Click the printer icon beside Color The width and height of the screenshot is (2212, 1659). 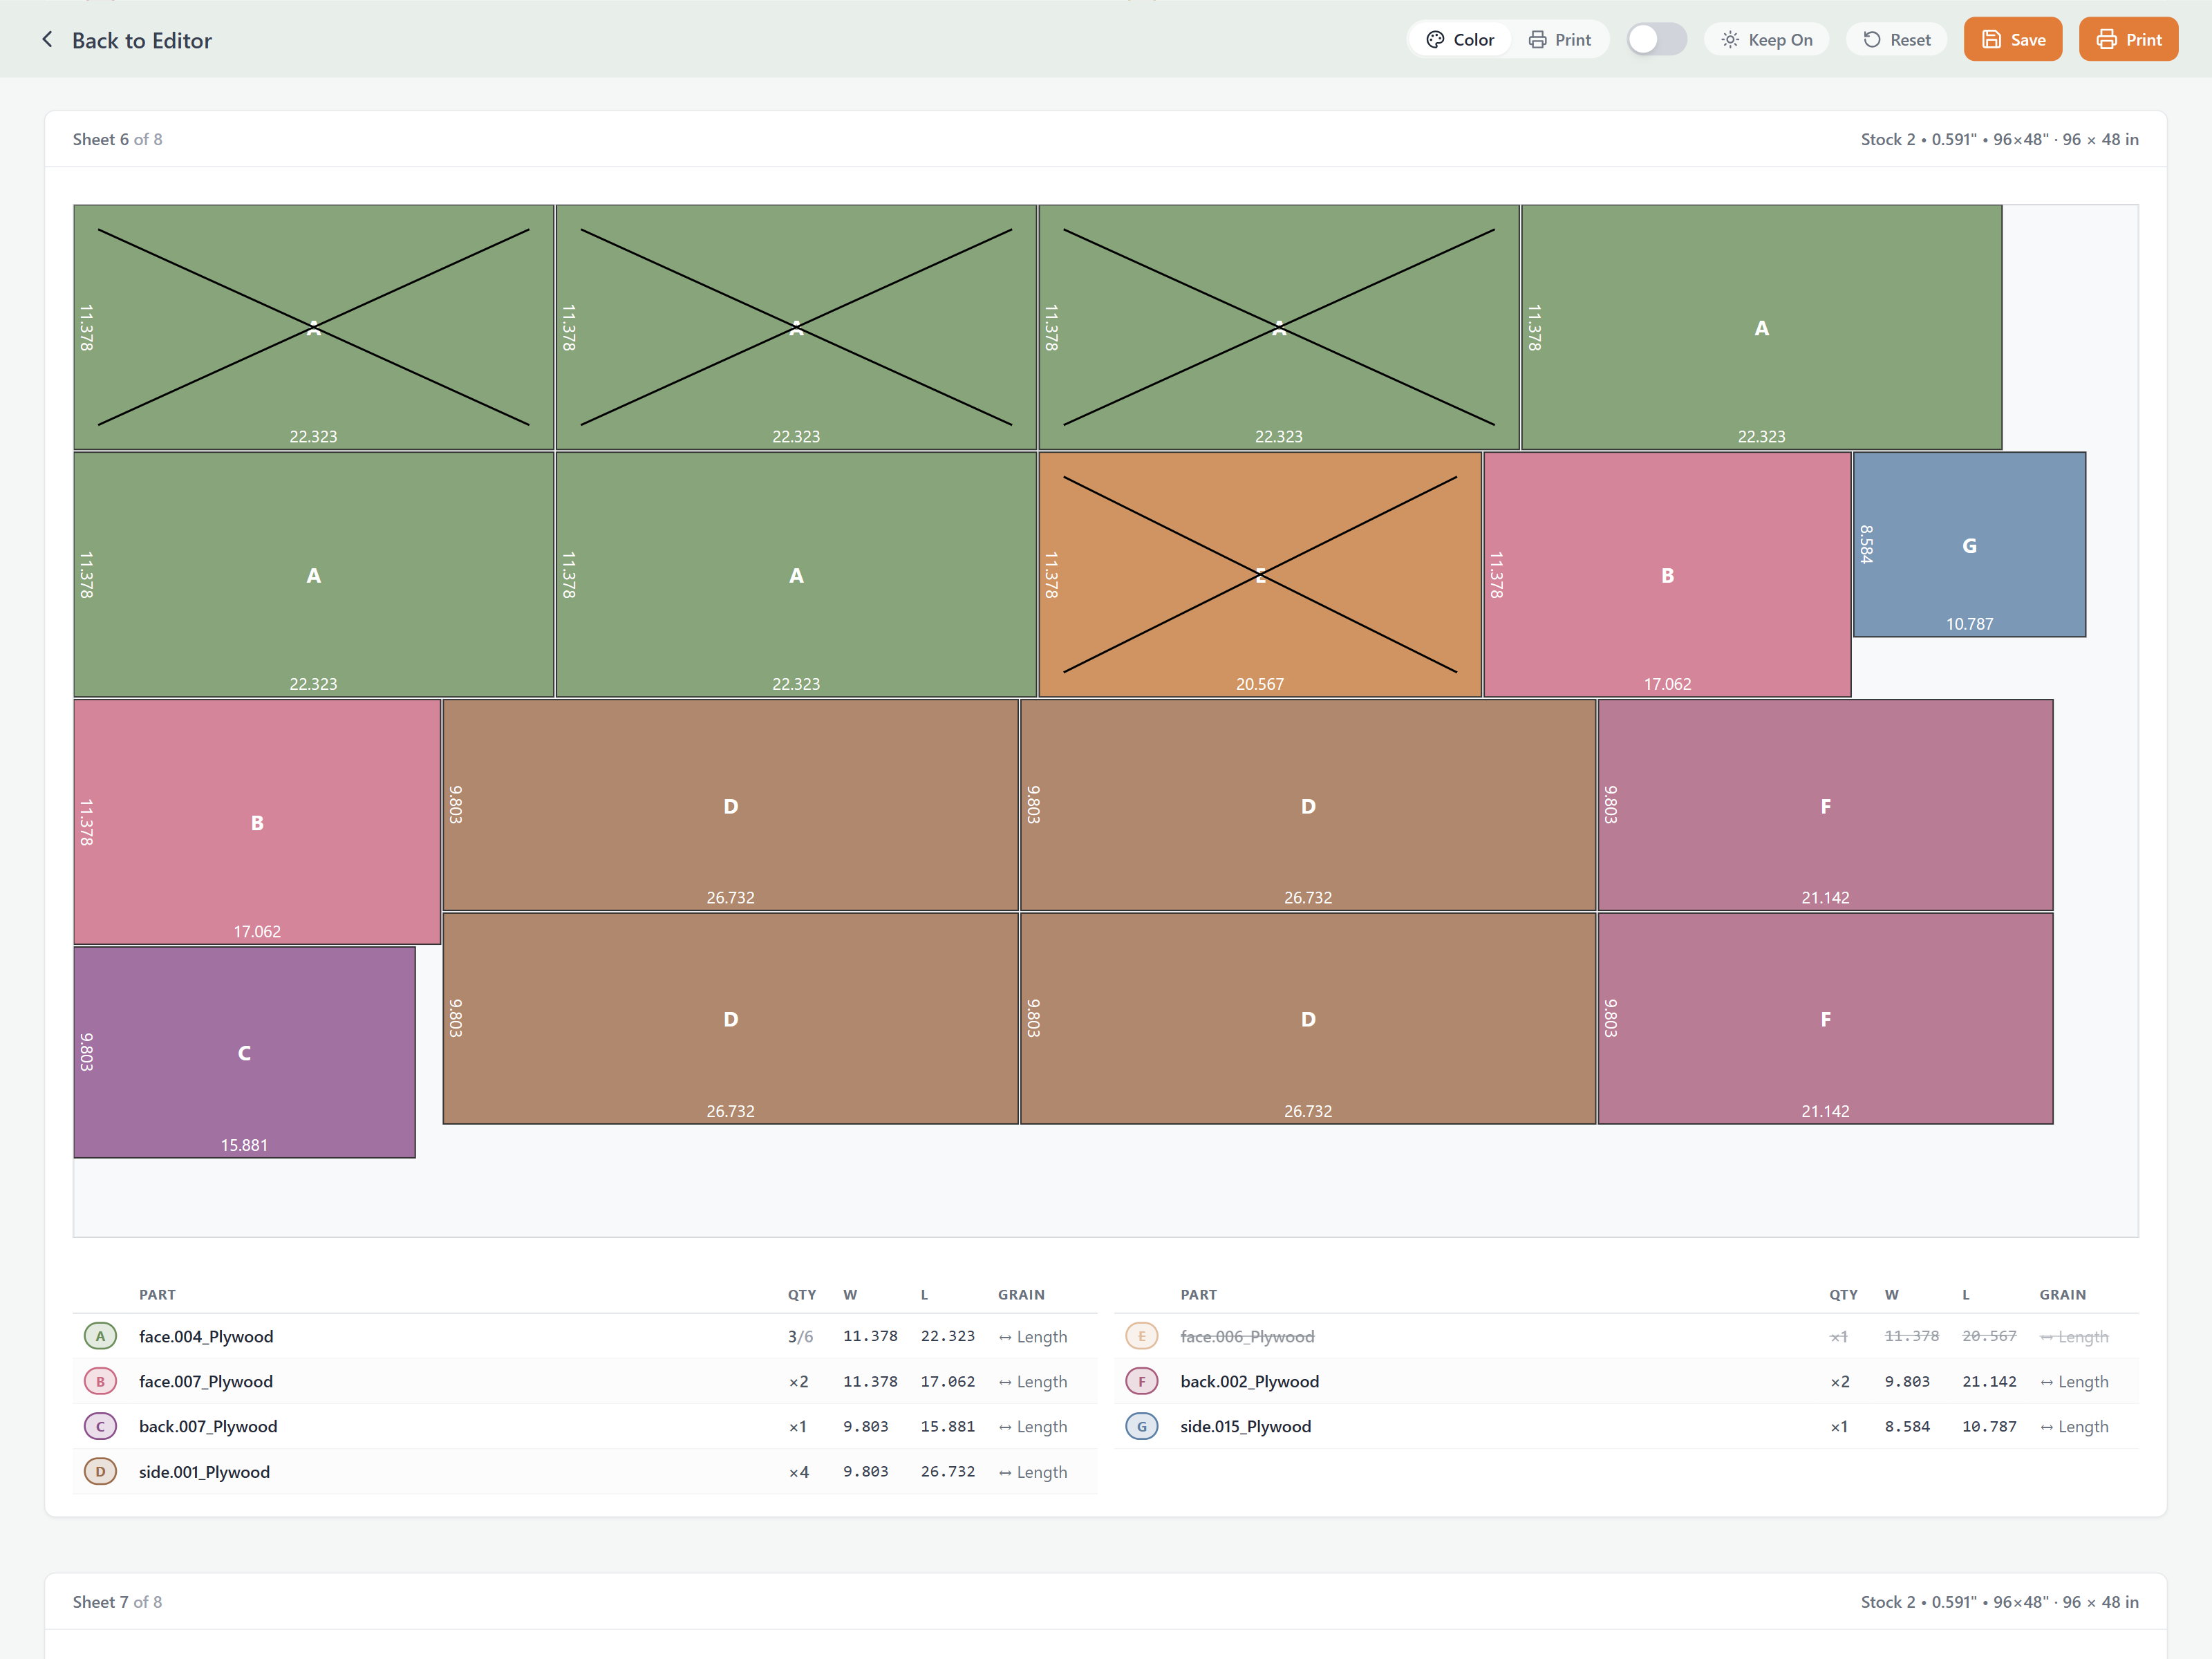click(1537, 39)
